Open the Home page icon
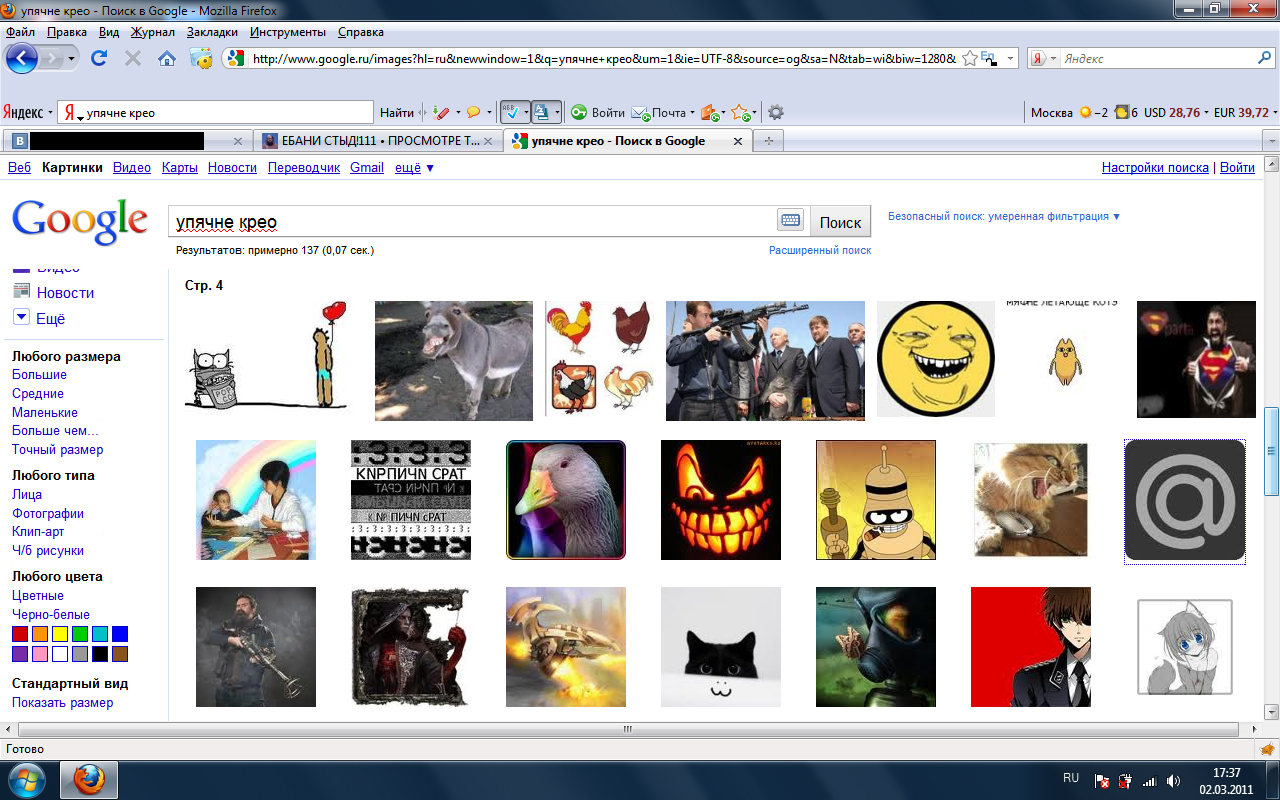This screenshot has height=800, width=1280. coord(167,59)
